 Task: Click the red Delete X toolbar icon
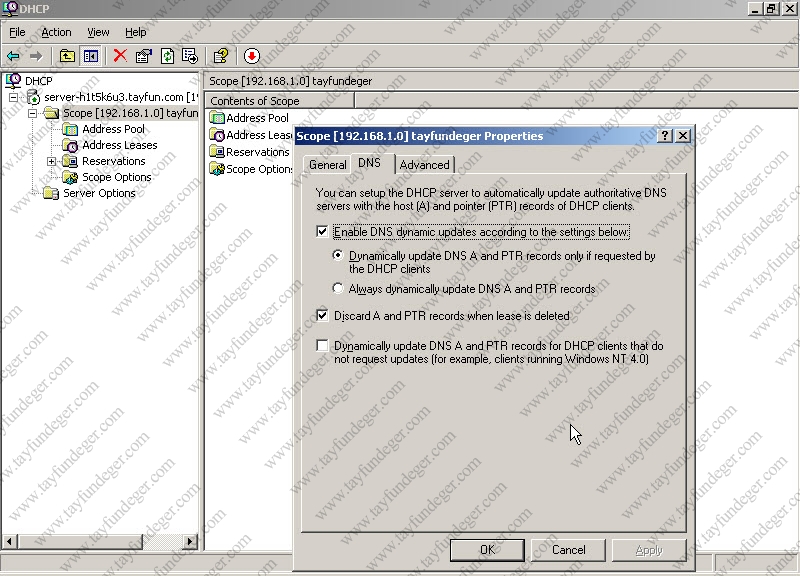pyautogui.click(x=120, y=56)
